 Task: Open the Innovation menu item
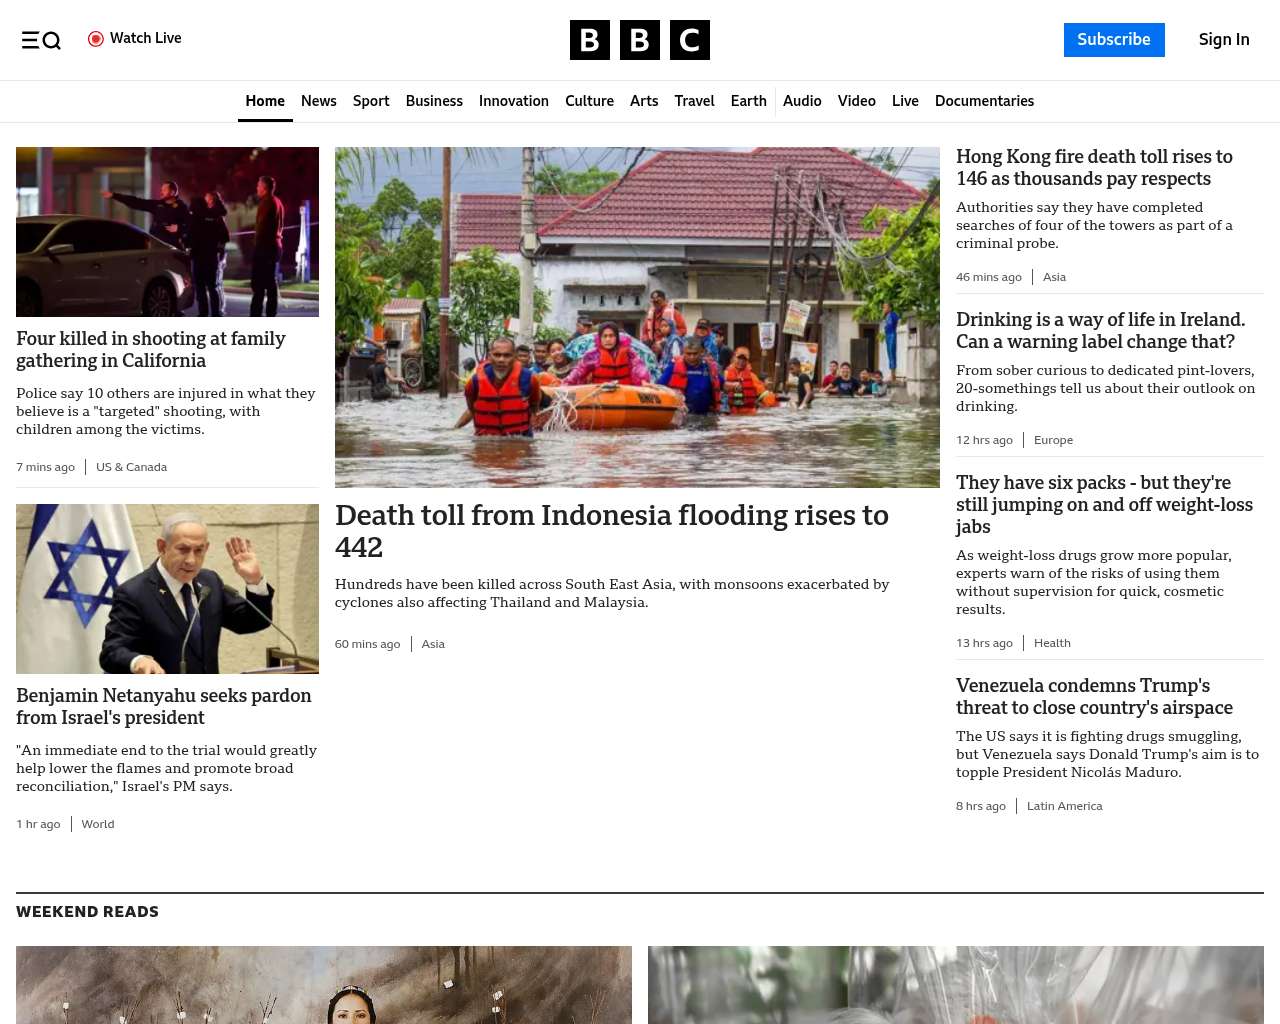[x=513, y=101]
